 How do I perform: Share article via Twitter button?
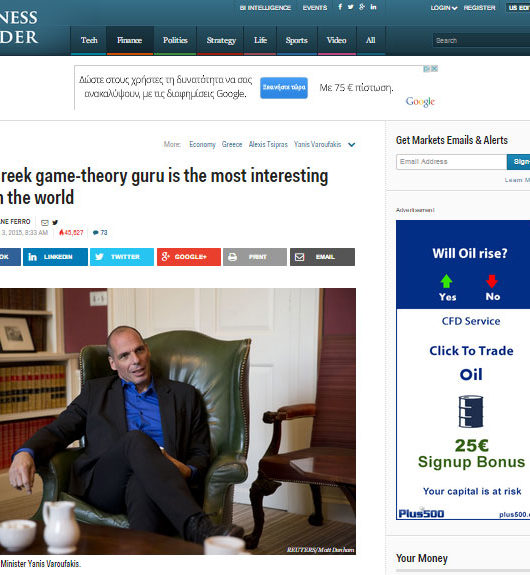point(122,257)
